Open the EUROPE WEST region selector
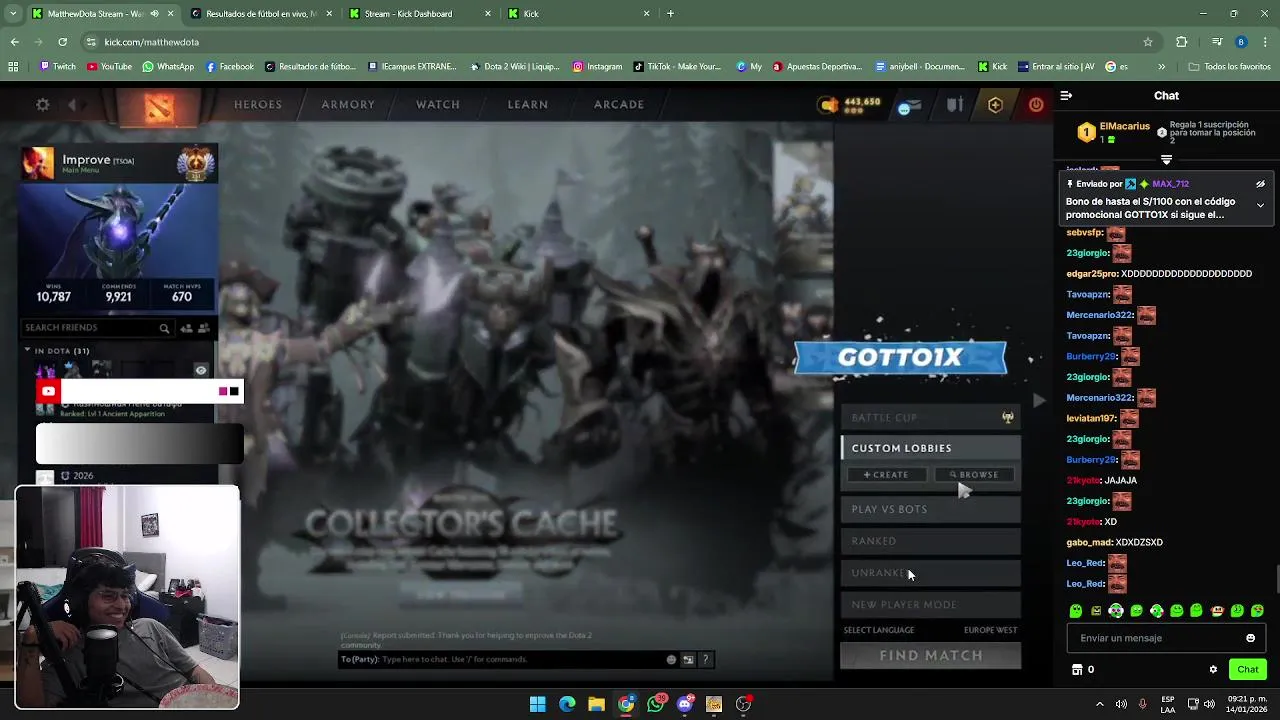 [990, 630]
